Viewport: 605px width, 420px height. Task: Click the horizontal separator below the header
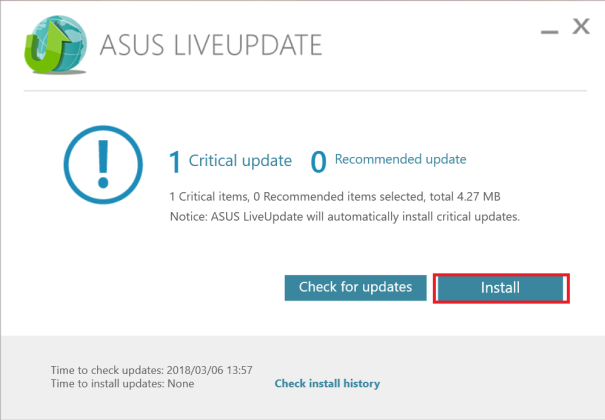click(x=305, y=91)
